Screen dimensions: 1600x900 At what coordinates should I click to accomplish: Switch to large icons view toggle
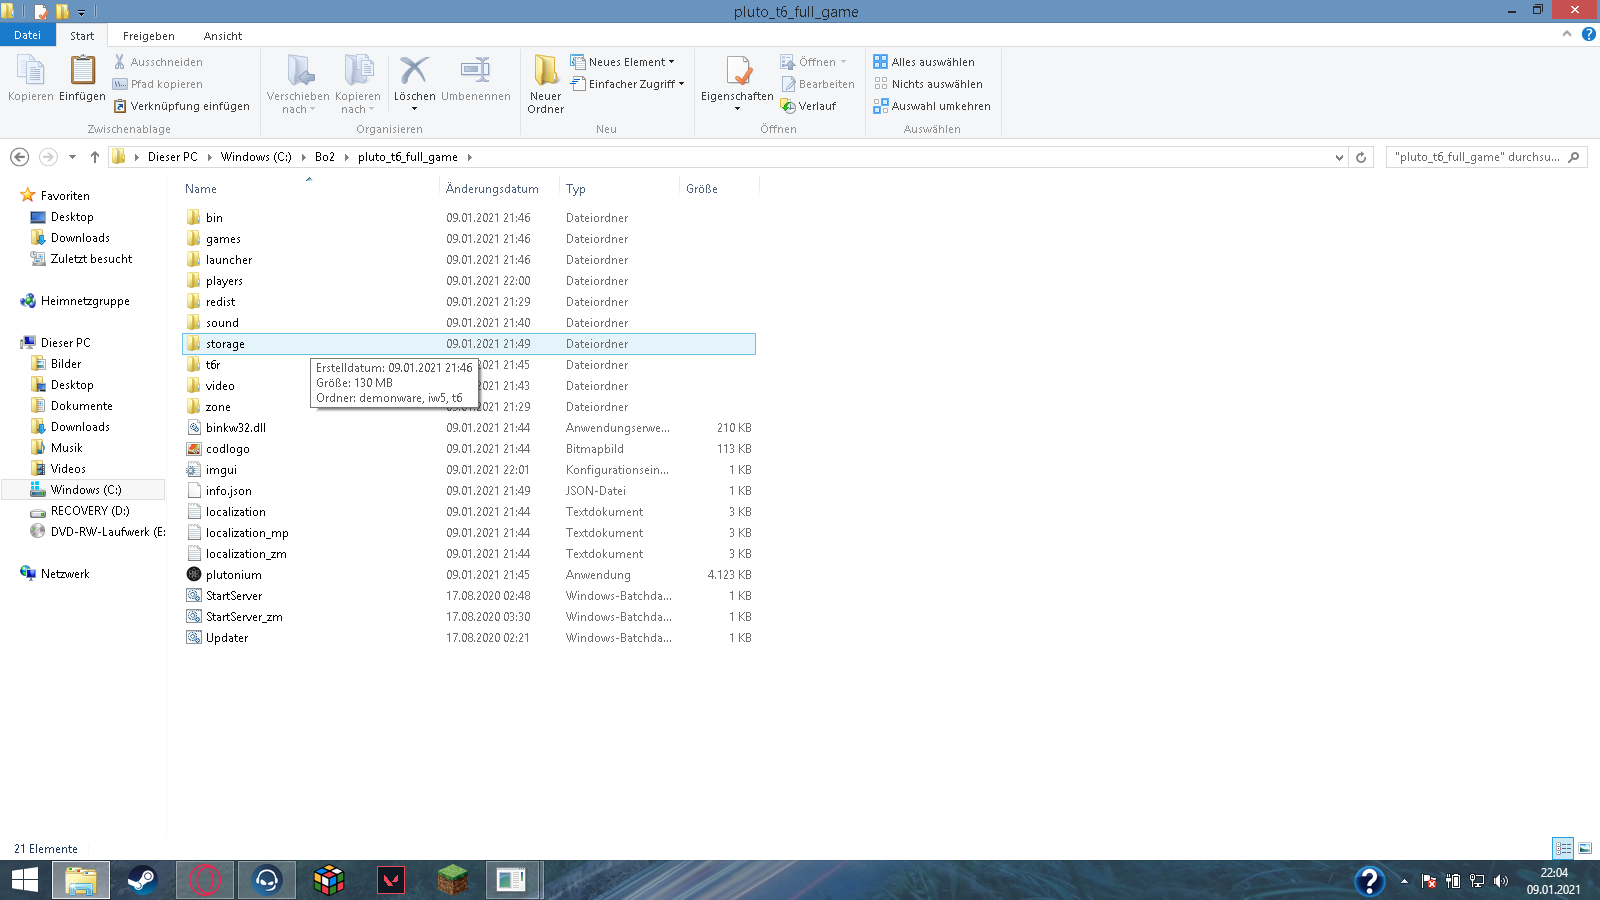[x=1585, y=848]
